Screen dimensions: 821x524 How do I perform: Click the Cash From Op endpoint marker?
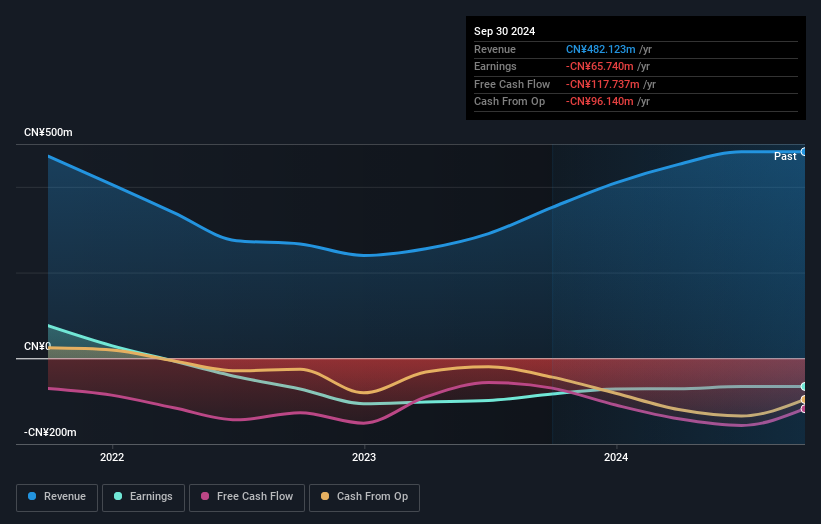coord(804,399)
